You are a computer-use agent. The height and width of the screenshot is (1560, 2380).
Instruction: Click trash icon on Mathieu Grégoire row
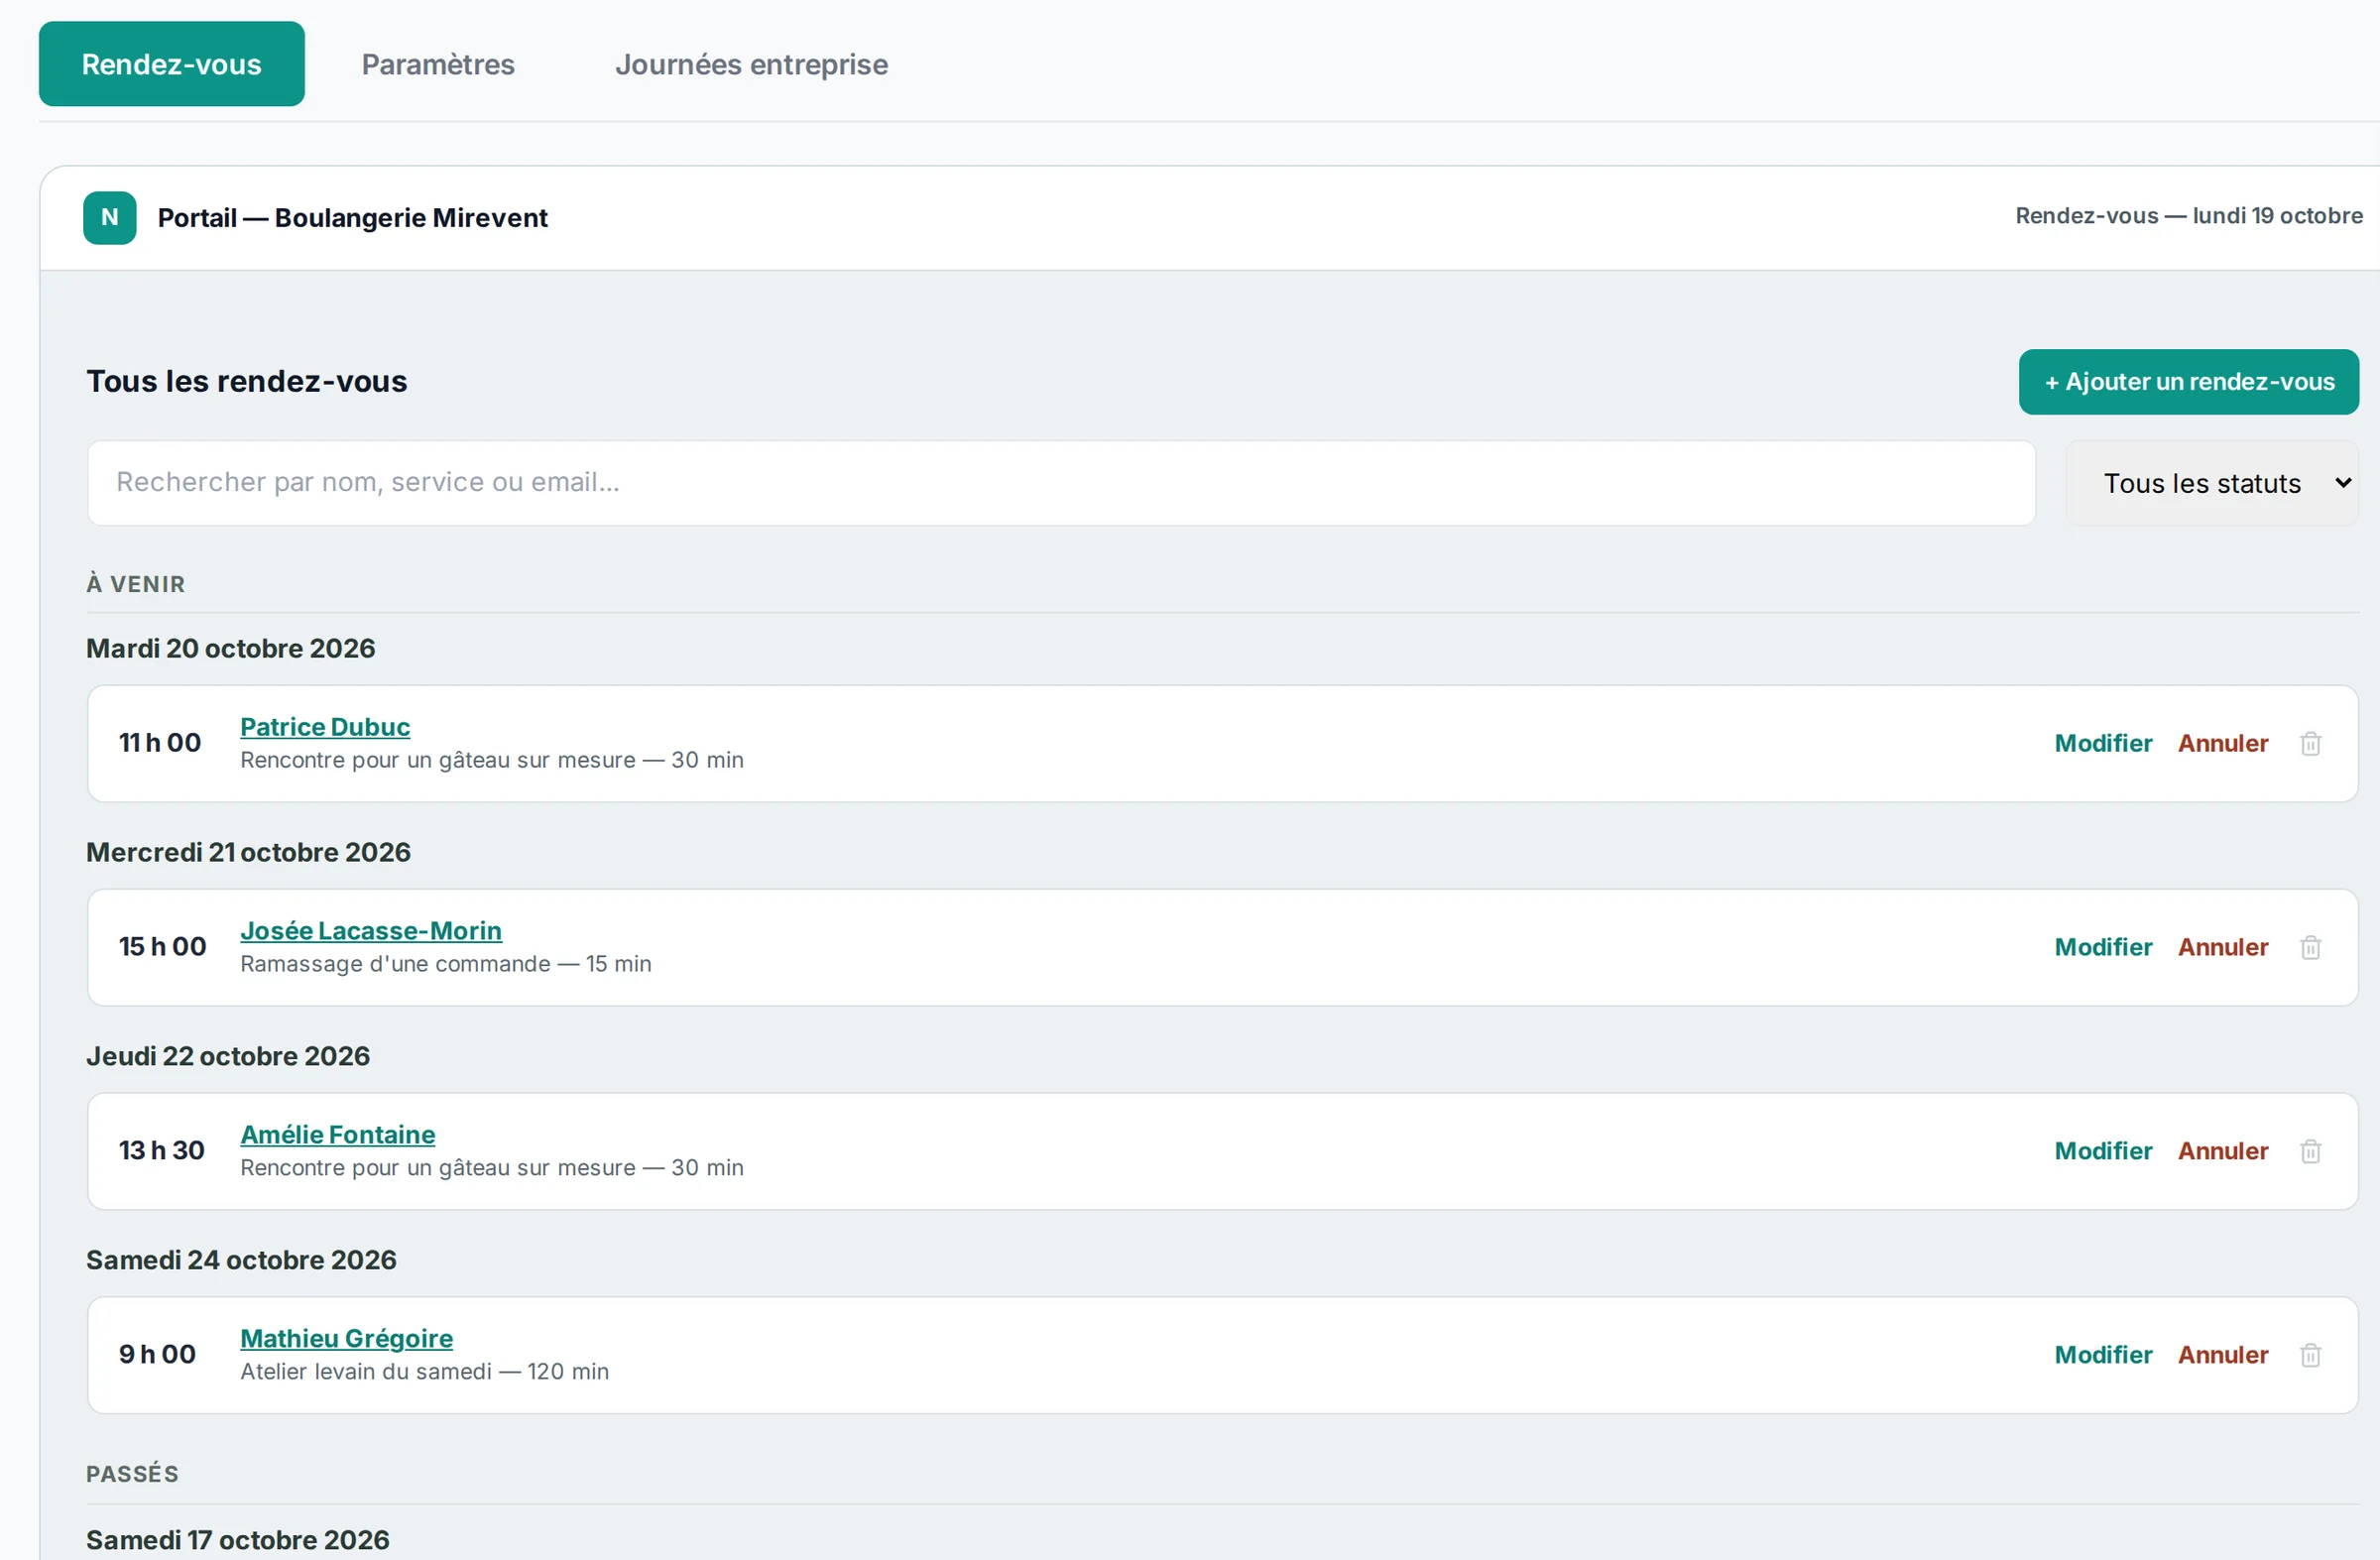pyautogui.click(x=2310, y=1355)
